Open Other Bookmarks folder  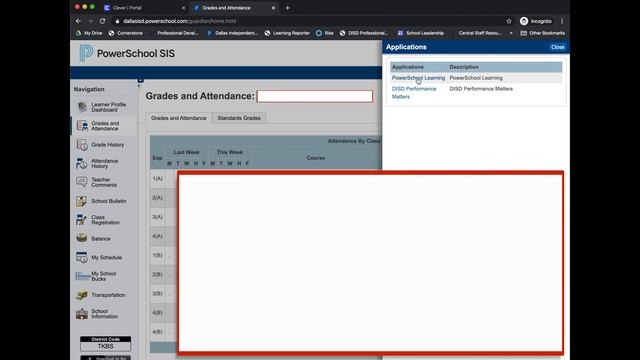(x=542, y=33)
